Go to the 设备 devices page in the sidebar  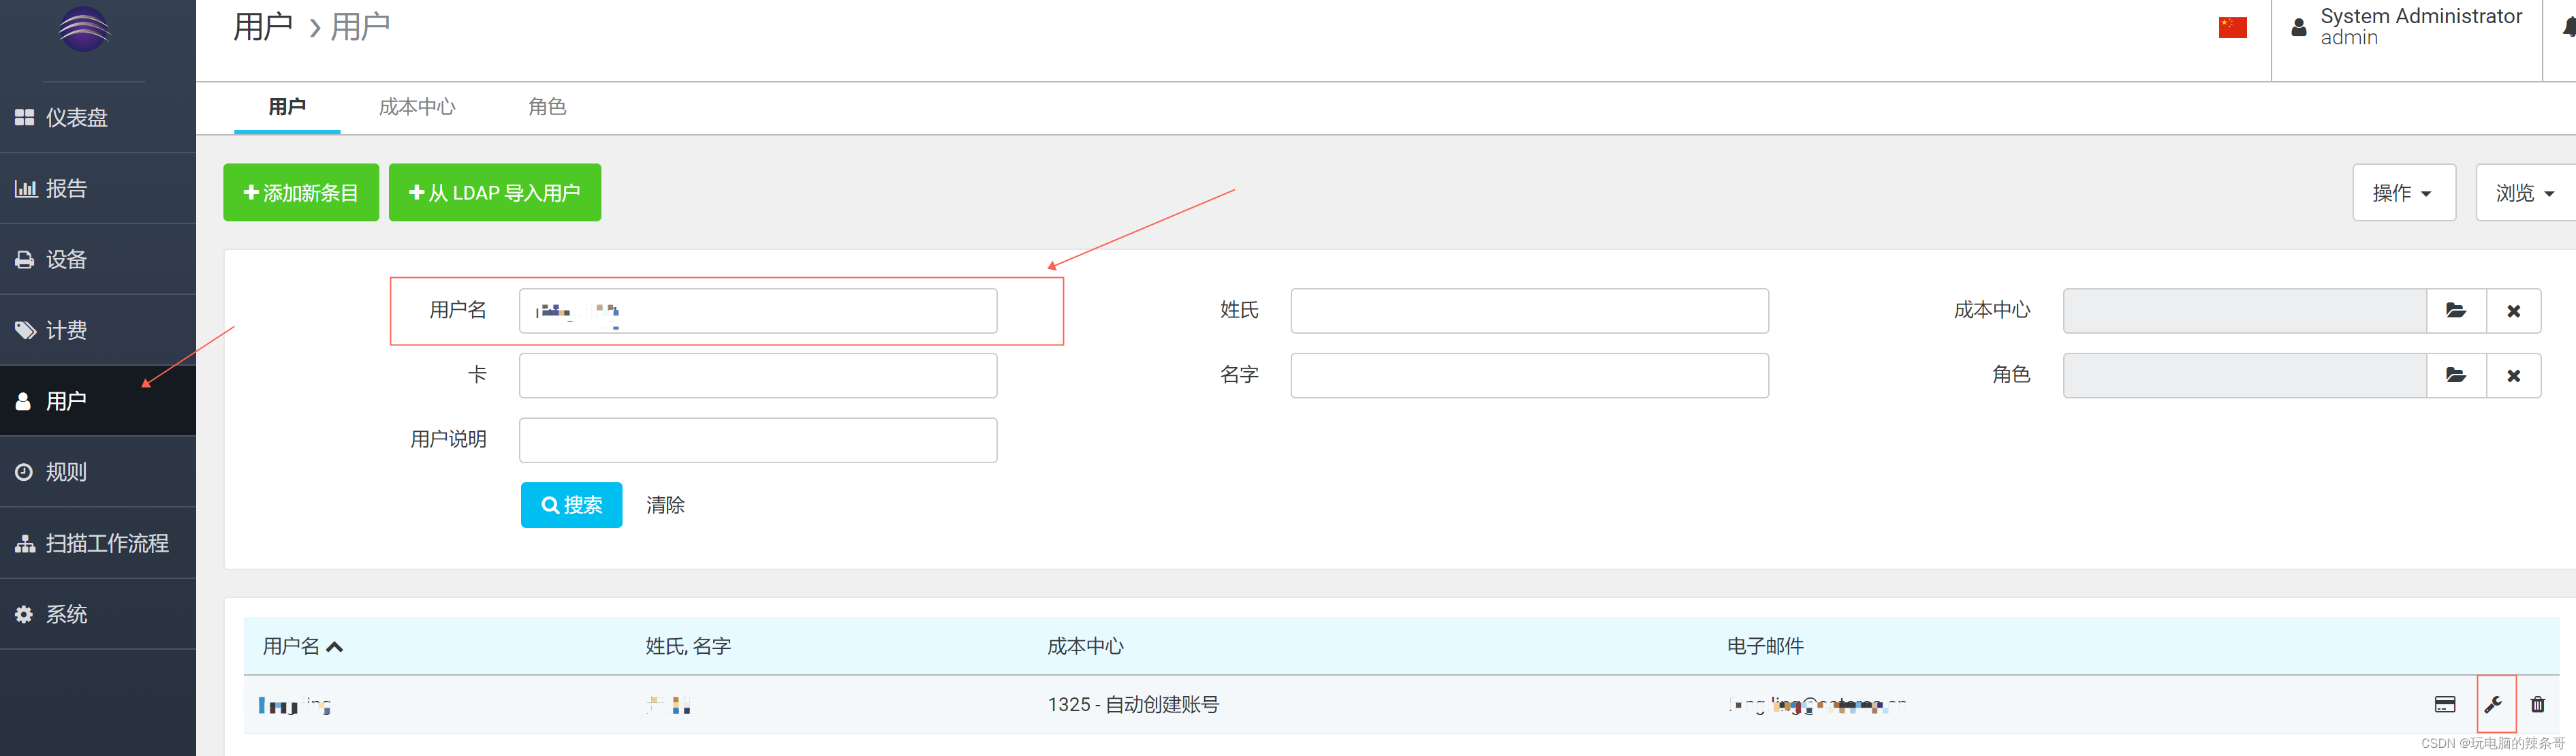click(98, 259)
